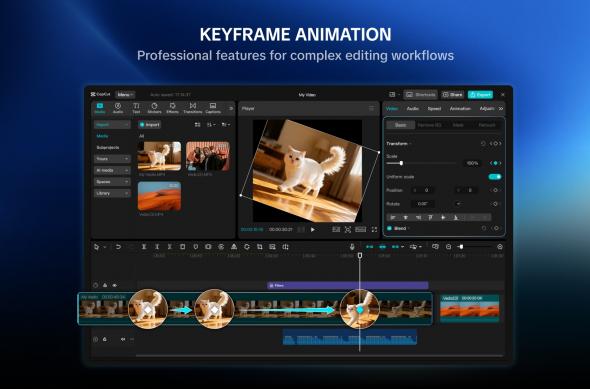Switch media list to grid view icon
The image size is (590, 389).
pos(198,125)
